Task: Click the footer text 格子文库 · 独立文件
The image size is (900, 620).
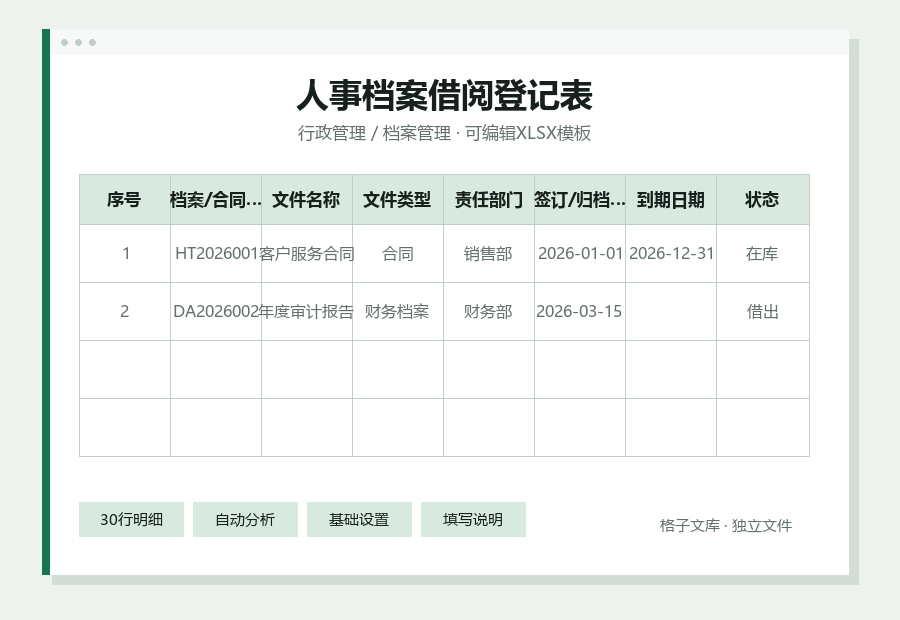Action: [x=726, y=525]
